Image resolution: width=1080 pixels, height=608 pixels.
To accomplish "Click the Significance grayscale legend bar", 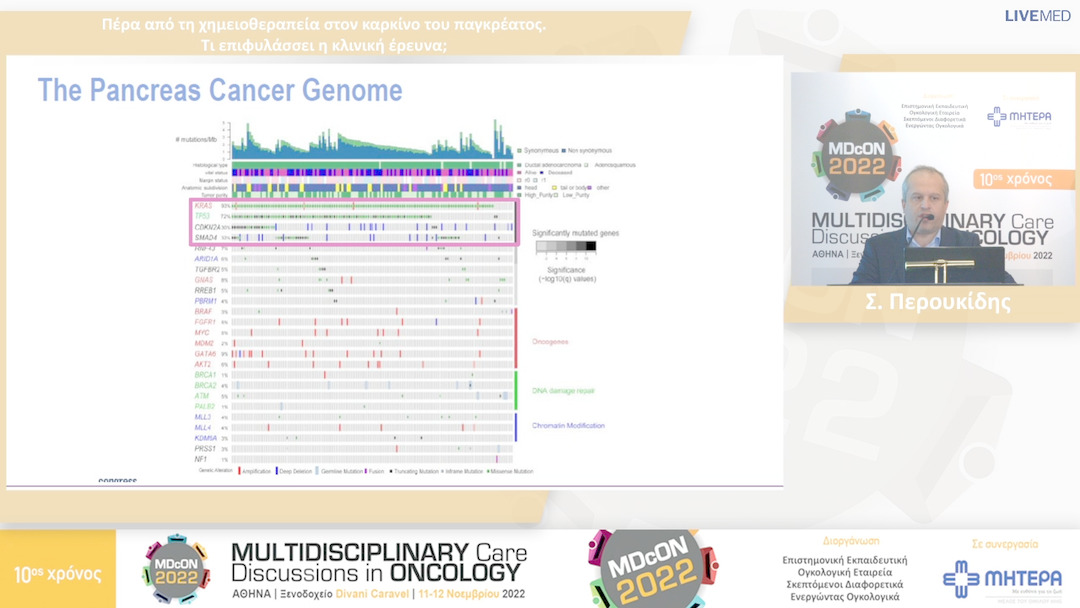I will [565, 246].
